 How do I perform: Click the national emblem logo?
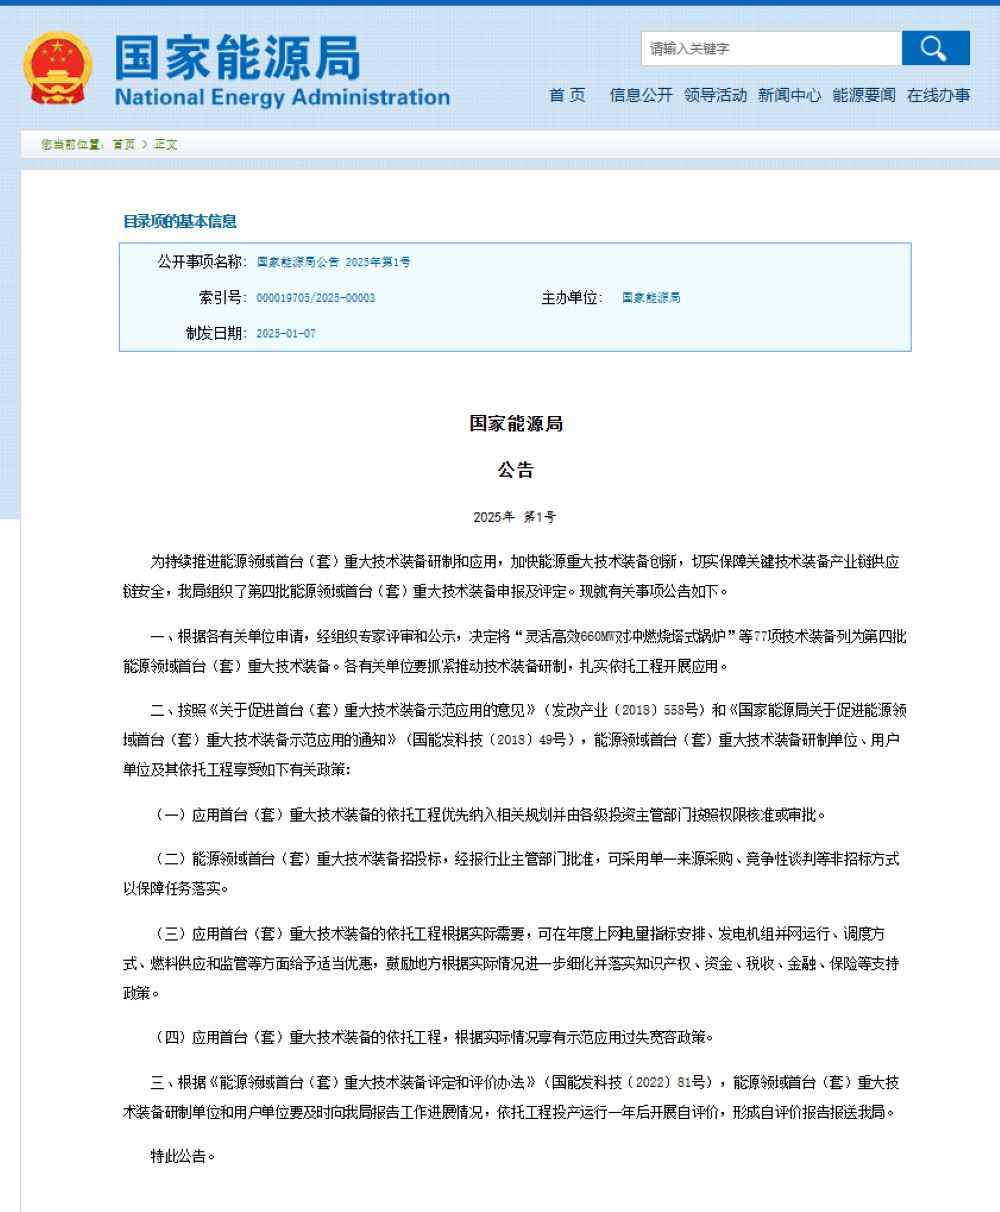(57, 68)
